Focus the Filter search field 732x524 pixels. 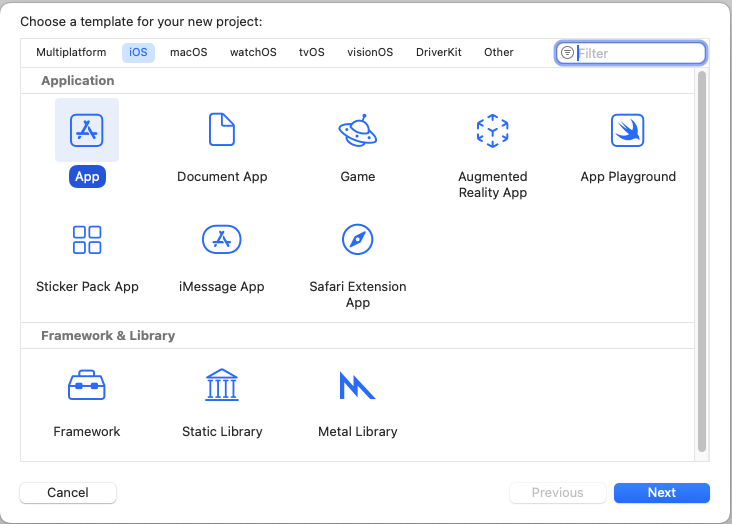pyautogui.click(x=638, y=53)
